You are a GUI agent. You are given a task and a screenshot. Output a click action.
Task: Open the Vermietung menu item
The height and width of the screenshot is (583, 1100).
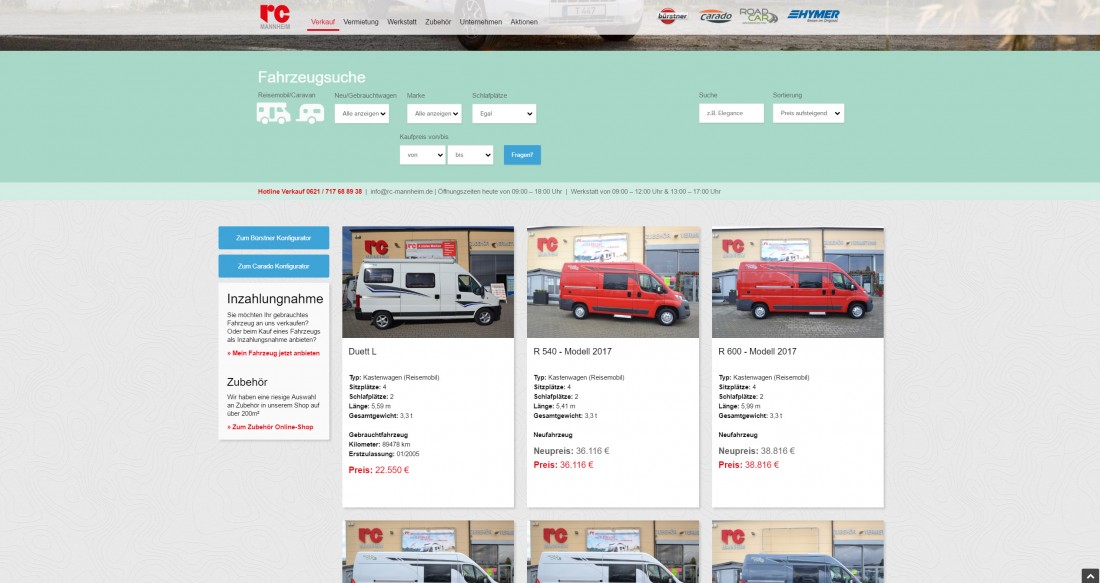(x=361, y=22)
